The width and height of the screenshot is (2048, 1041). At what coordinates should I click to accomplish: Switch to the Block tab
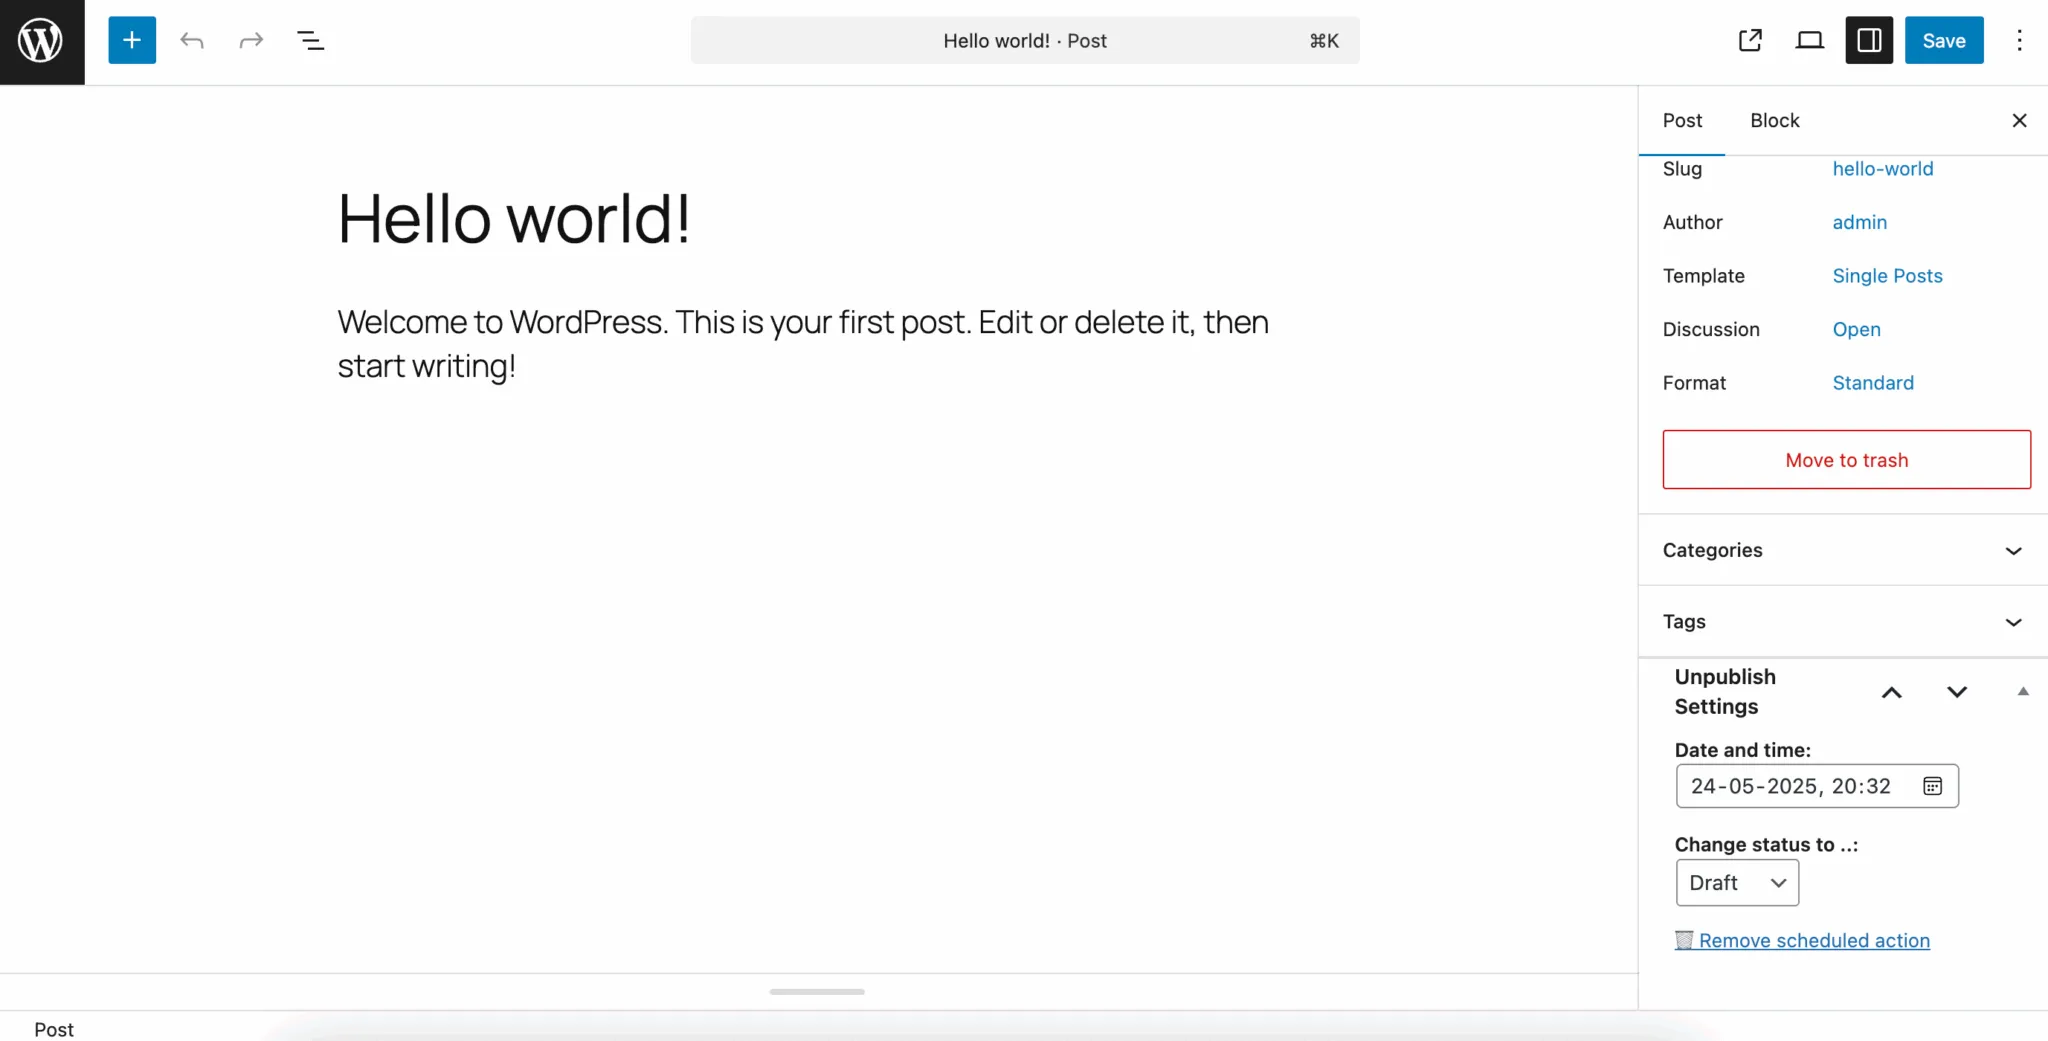[1774, 120]
